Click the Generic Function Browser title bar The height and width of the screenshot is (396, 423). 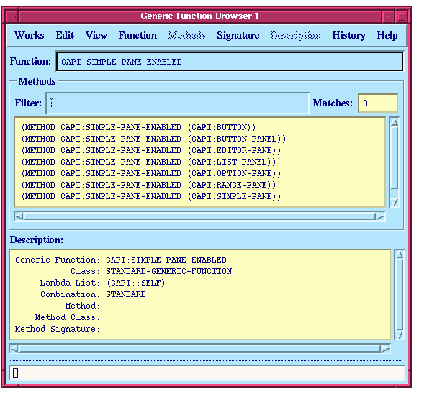point(199,16)
